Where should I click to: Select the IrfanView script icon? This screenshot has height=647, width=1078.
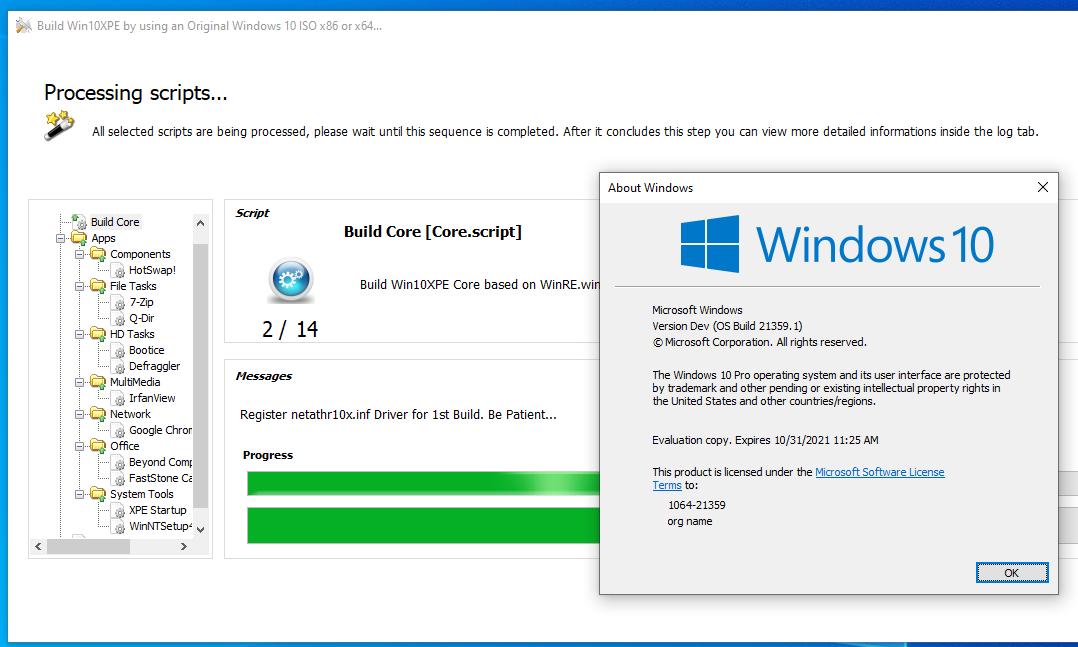[118, 398]
